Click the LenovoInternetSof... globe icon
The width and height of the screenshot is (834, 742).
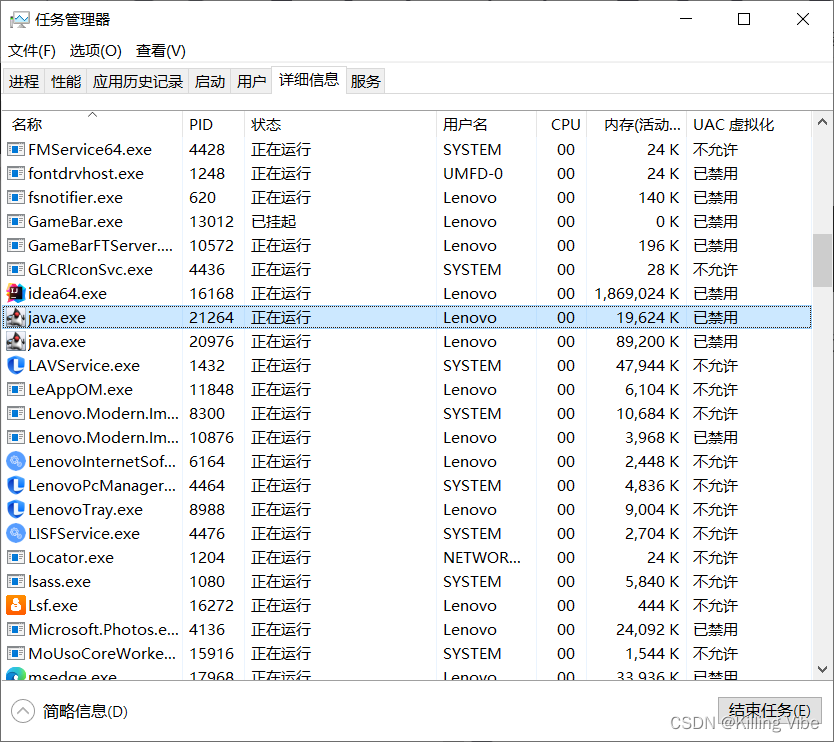coord(15,461)
